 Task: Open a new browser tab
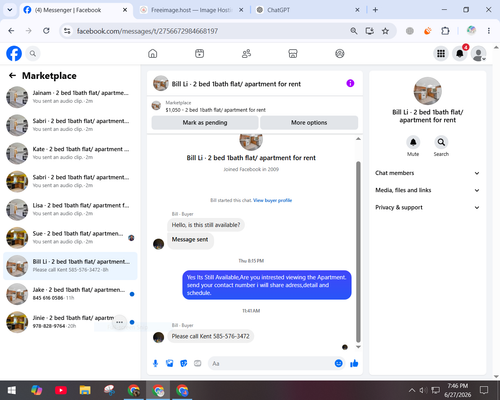[x=375, y=10]
